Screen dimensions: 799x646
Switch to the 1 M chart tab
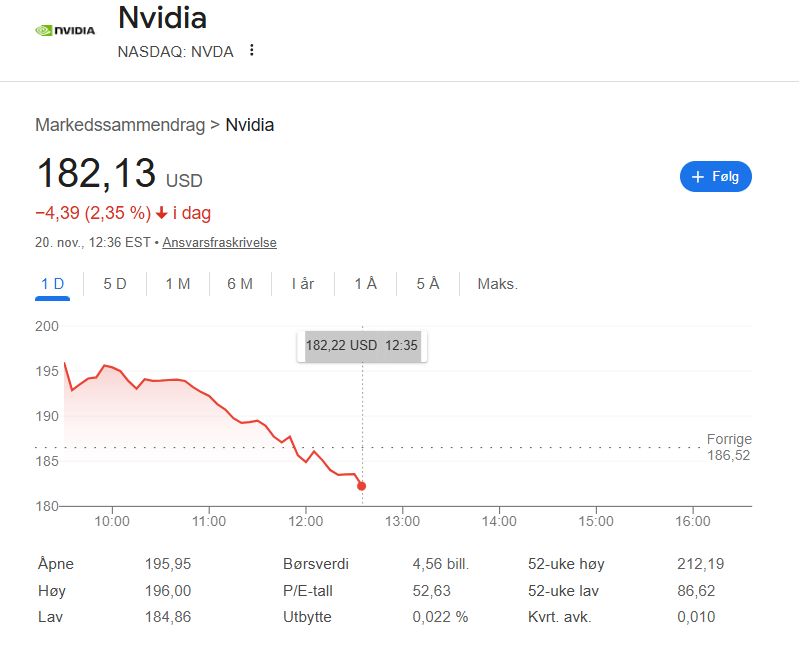[178, 284]
